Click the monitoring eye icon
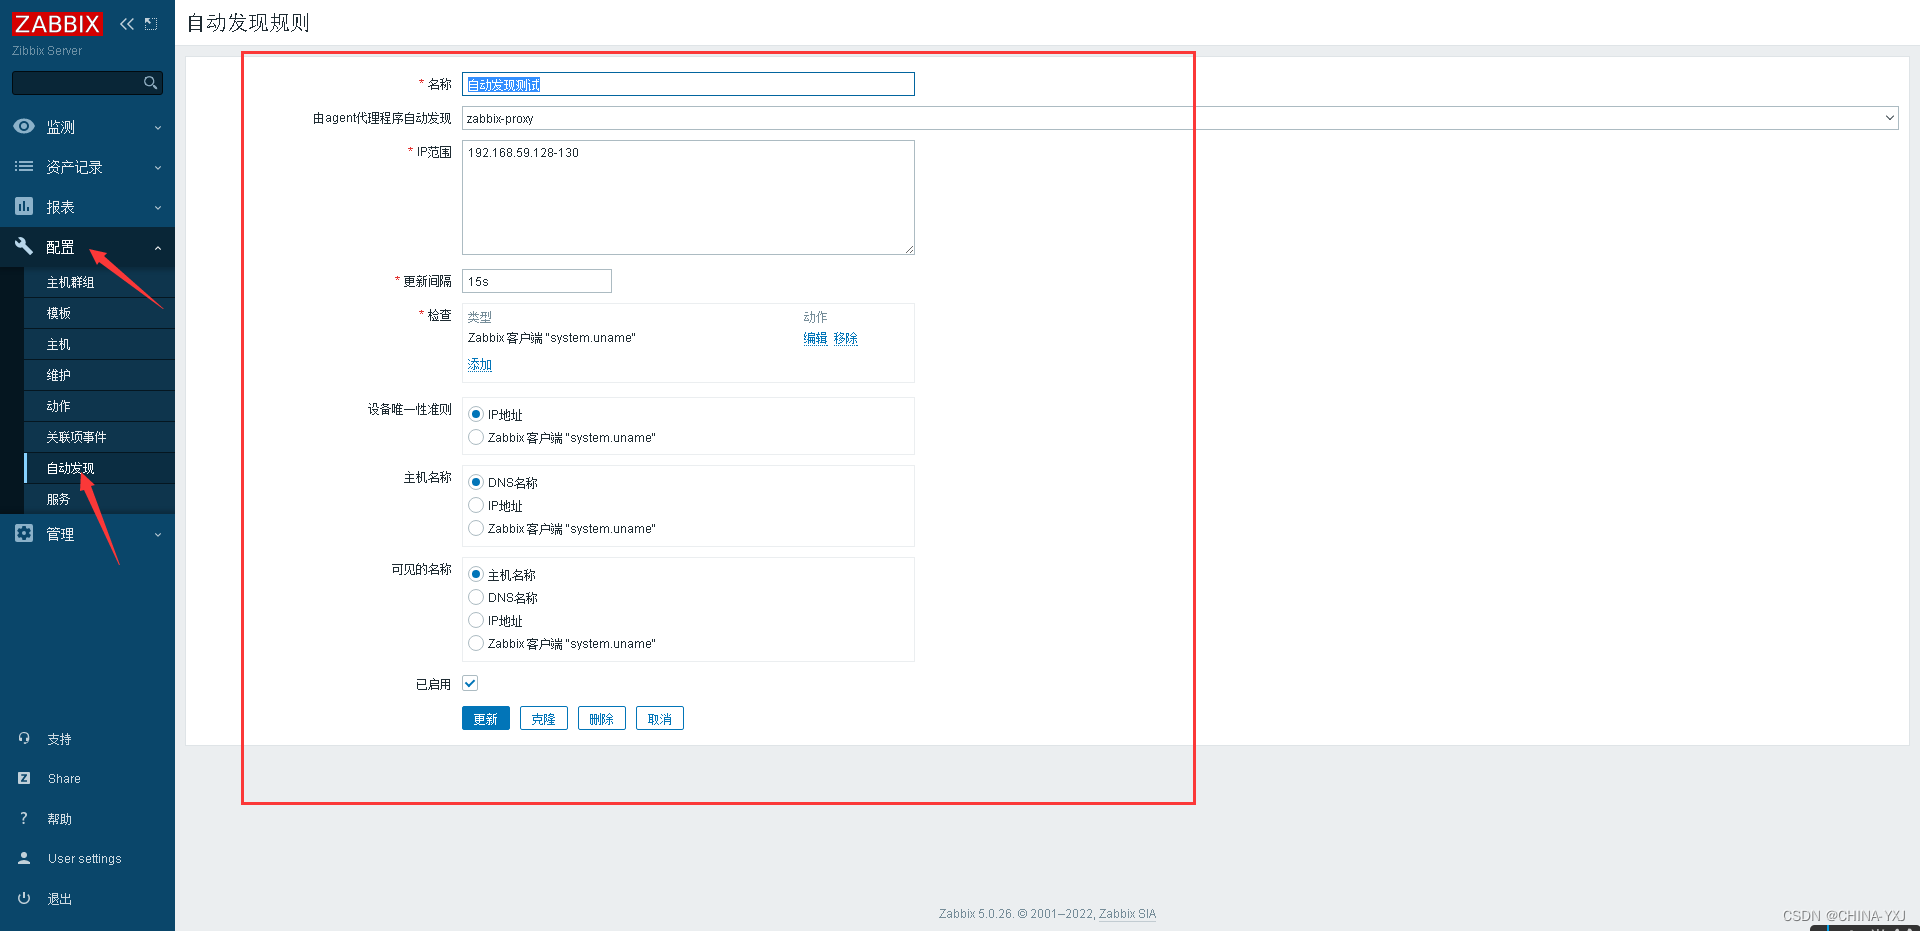 point(24,126)
